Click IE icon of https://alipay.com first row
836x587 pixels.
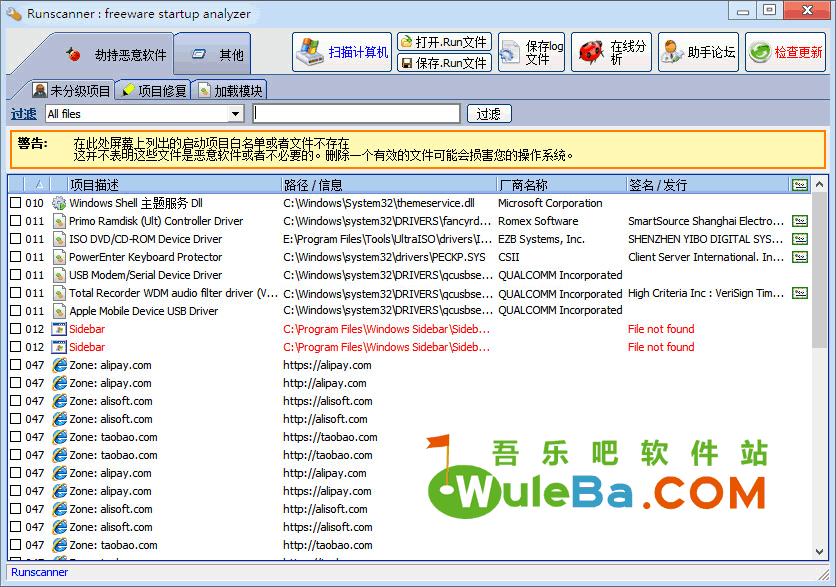tap(59, 365)
